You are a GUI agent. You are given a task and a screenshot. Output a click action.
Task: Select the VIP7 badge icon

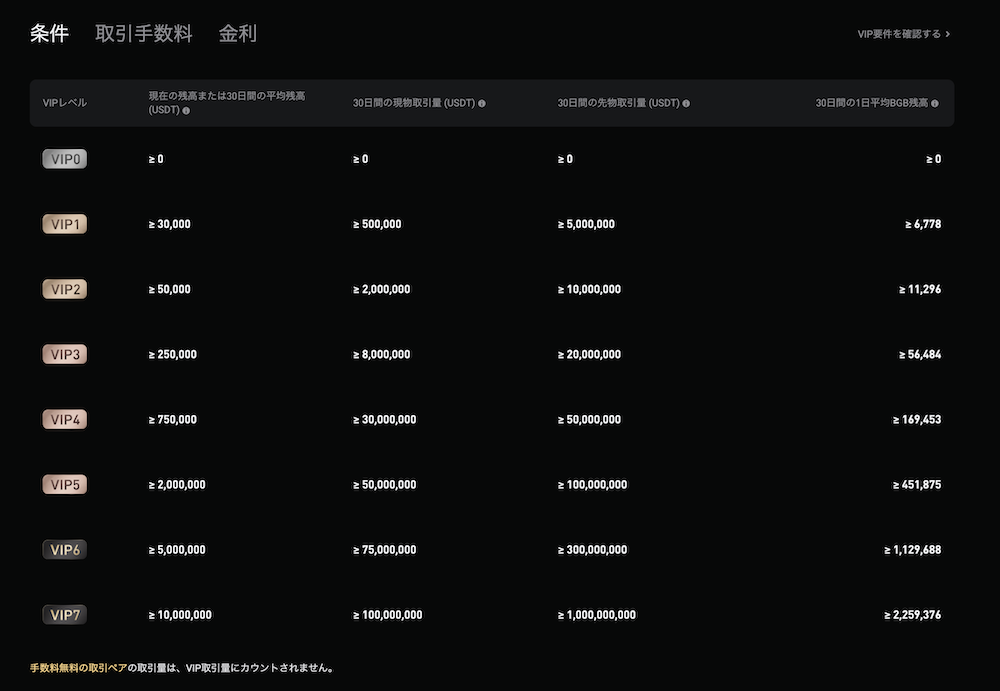(x=64, y=615)
